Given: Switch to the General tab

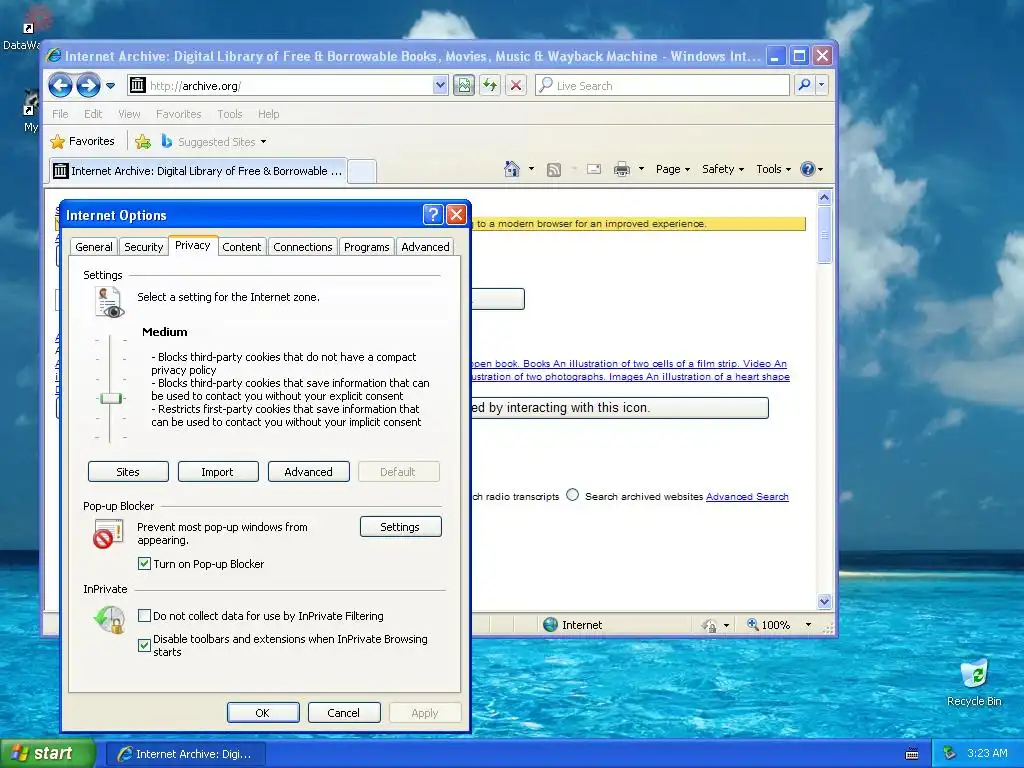Looking at the screenshot, I should pos(93,247).
